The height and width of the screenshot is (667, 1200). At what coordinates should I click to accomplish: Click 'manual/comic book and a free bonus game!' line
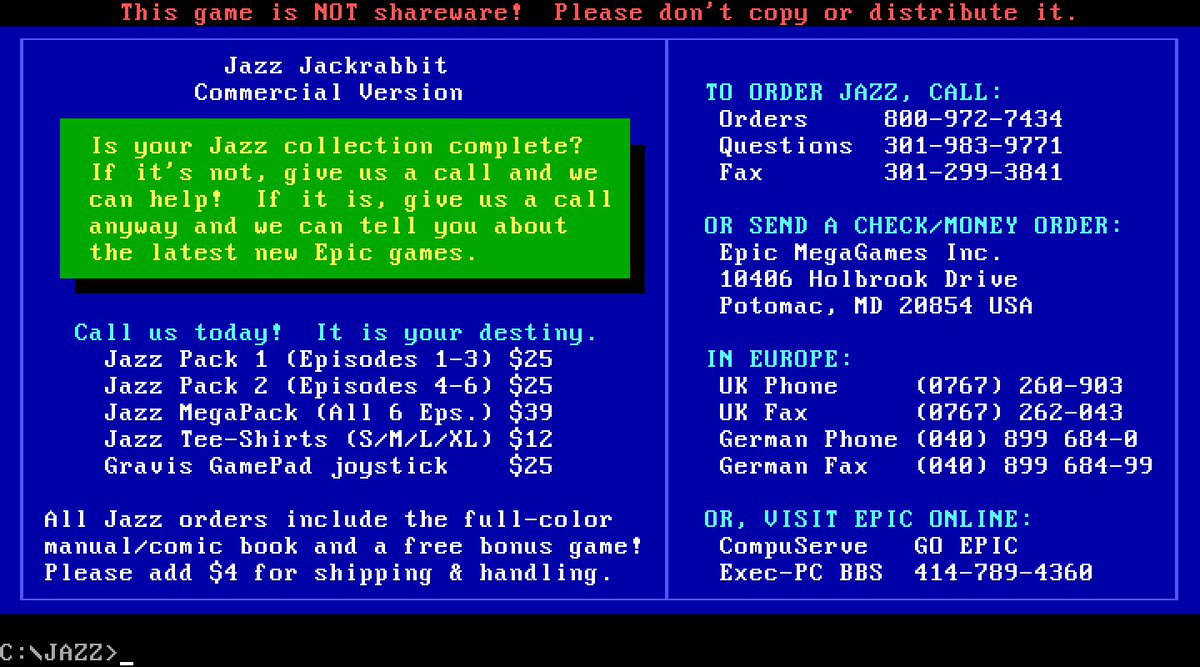point(343,546)
